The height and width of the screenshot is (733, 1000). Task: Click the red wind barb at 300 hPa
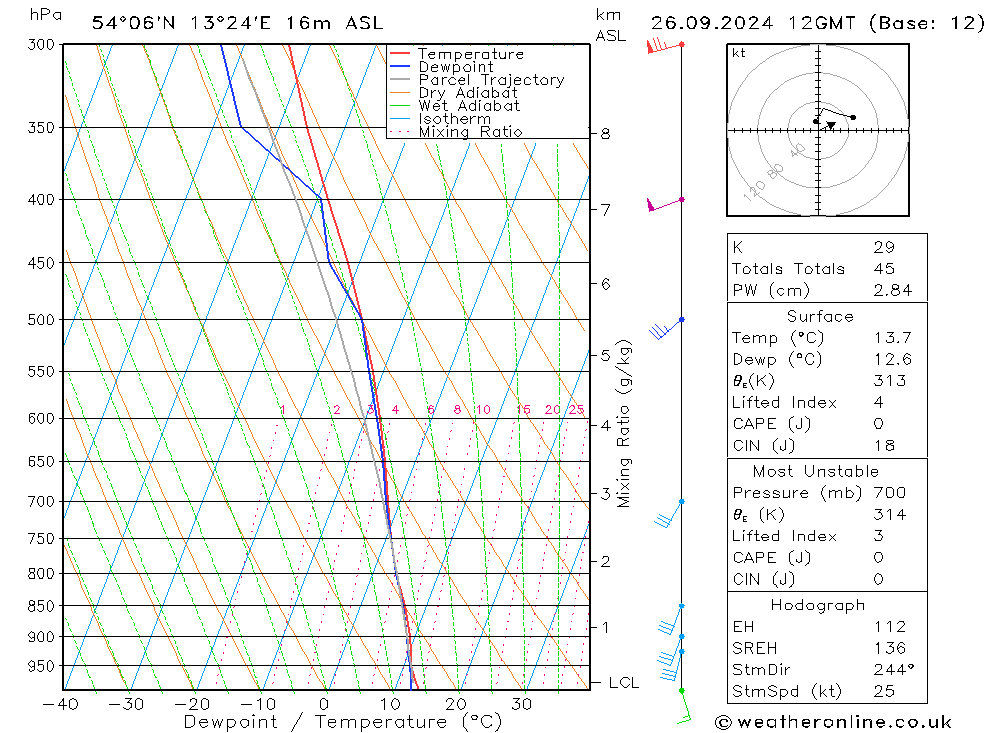(665, 46)
